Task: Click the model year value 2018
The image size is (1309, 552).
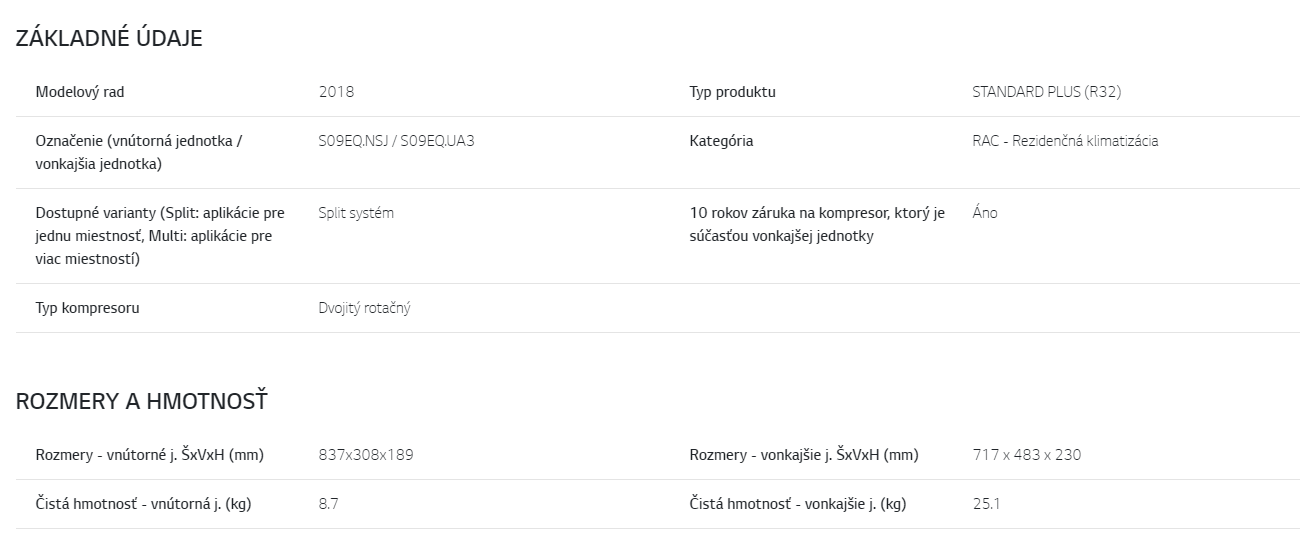Action: point(336,92)
